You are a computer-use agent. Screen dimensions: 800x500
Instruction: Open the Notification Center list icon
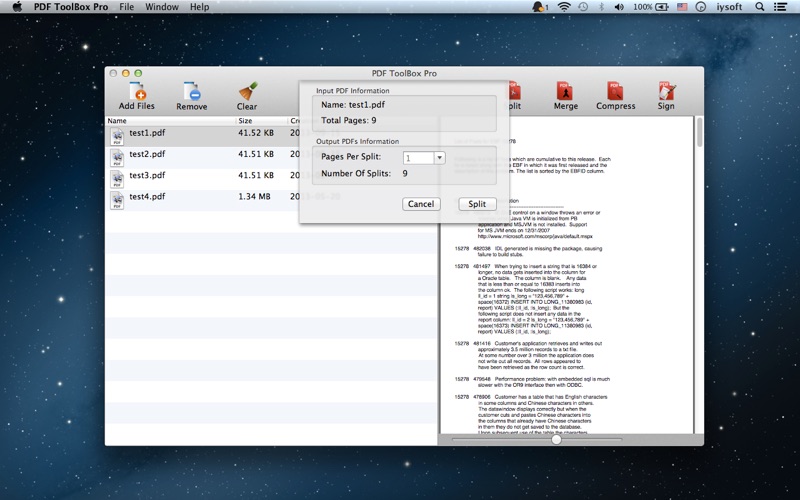[x=780, y=7]
